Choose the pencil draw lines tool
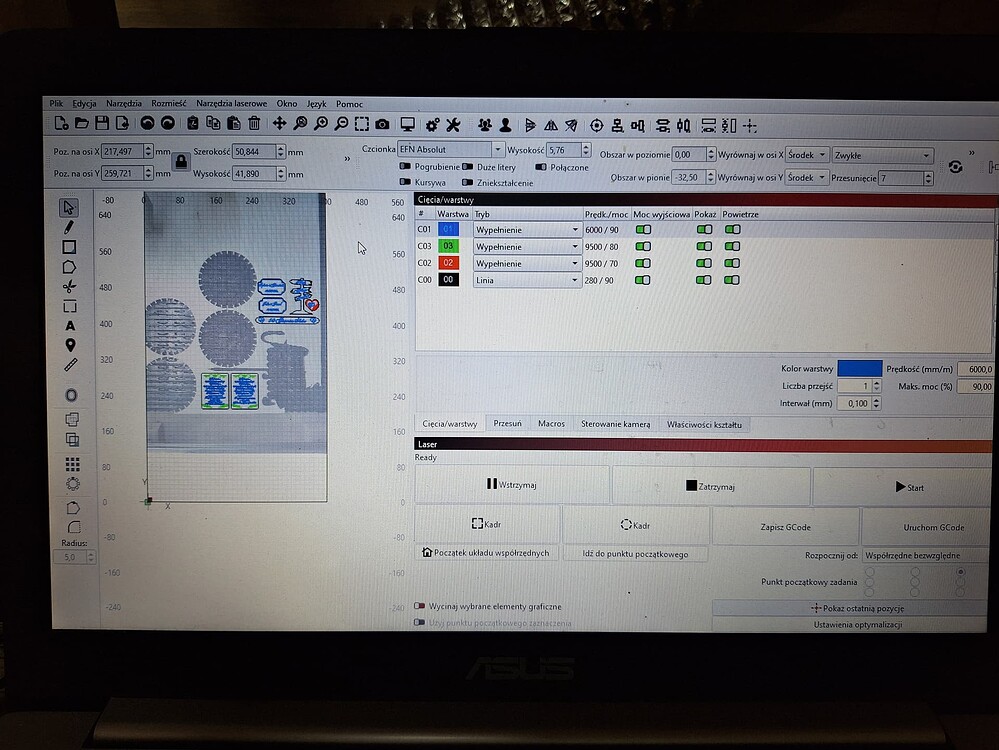The width and height of the screenshot is (999, 750). (x=70, y=228)
